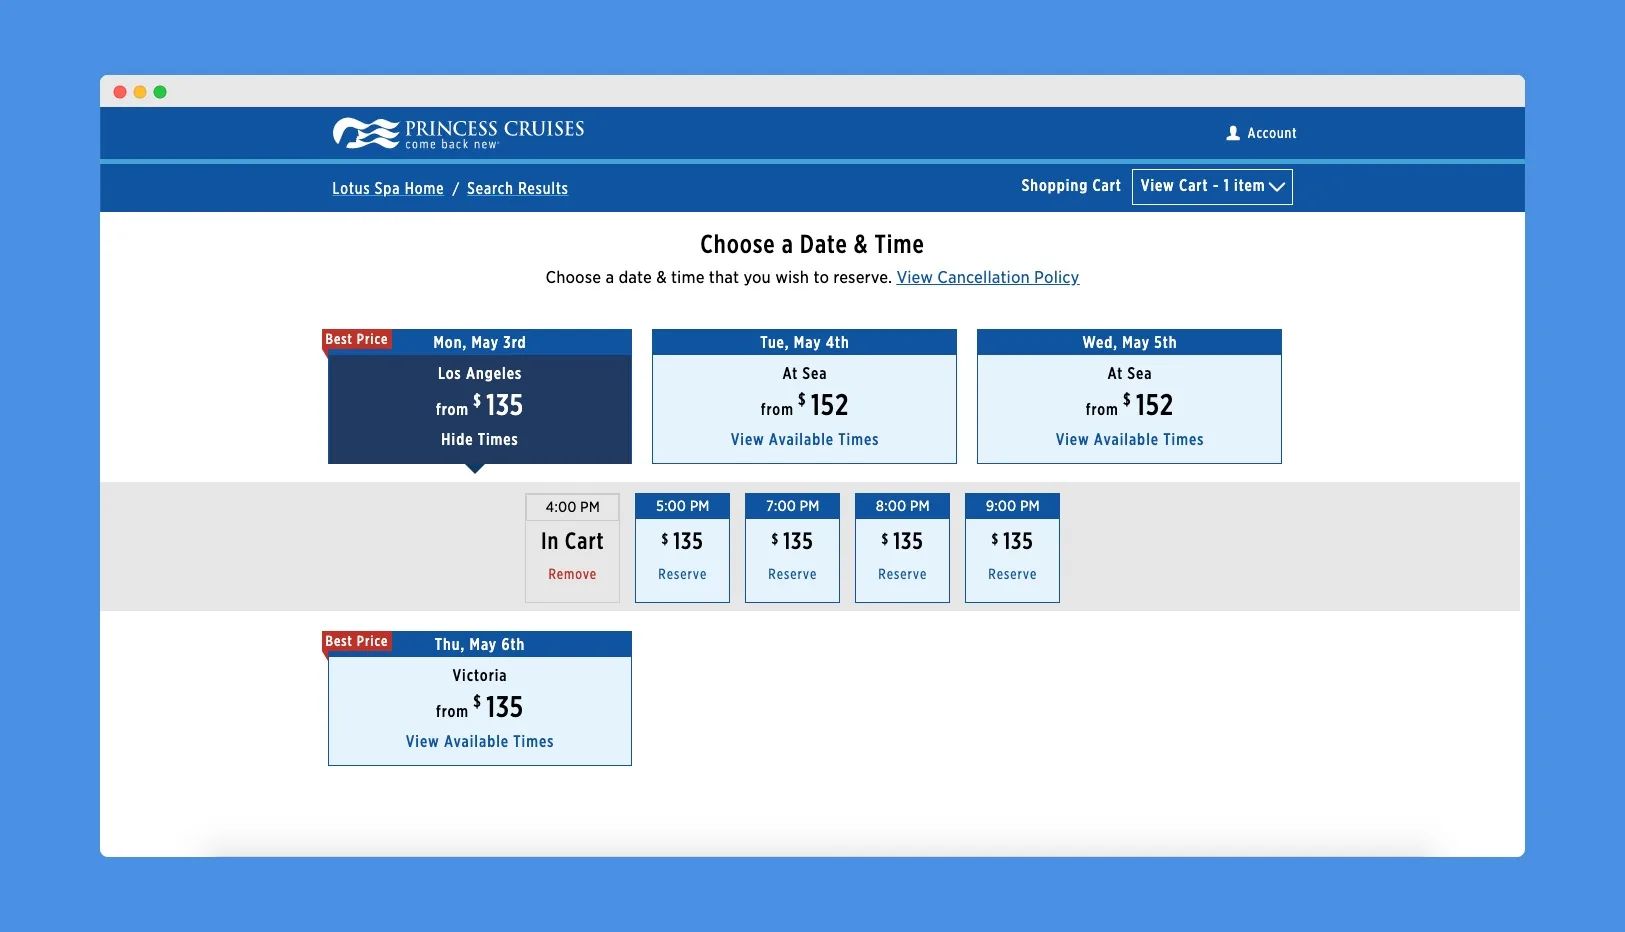The width and height of the screenshot is (1625, 932).
Task: Click Los Angeles port name text
Action: pos(479,373)
